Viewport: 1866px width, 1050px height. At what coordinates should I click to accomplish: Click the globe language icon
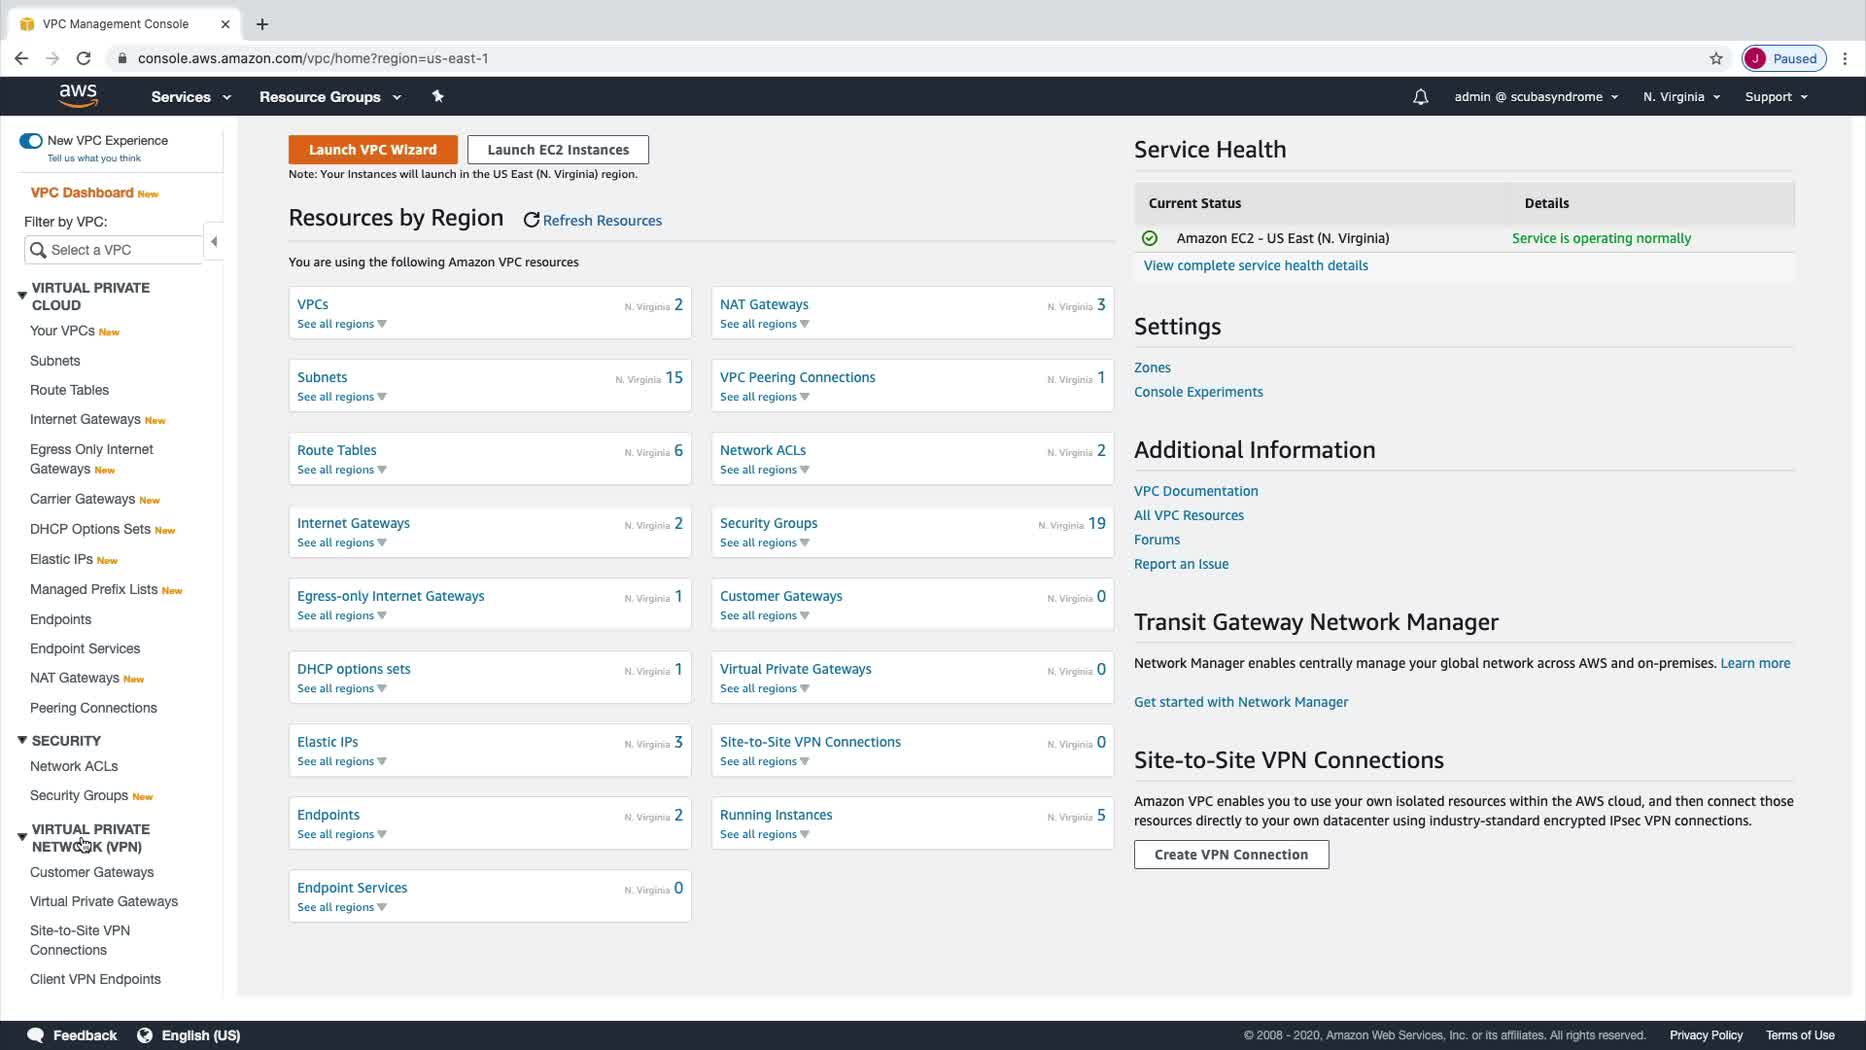(x=145, y=1035)
